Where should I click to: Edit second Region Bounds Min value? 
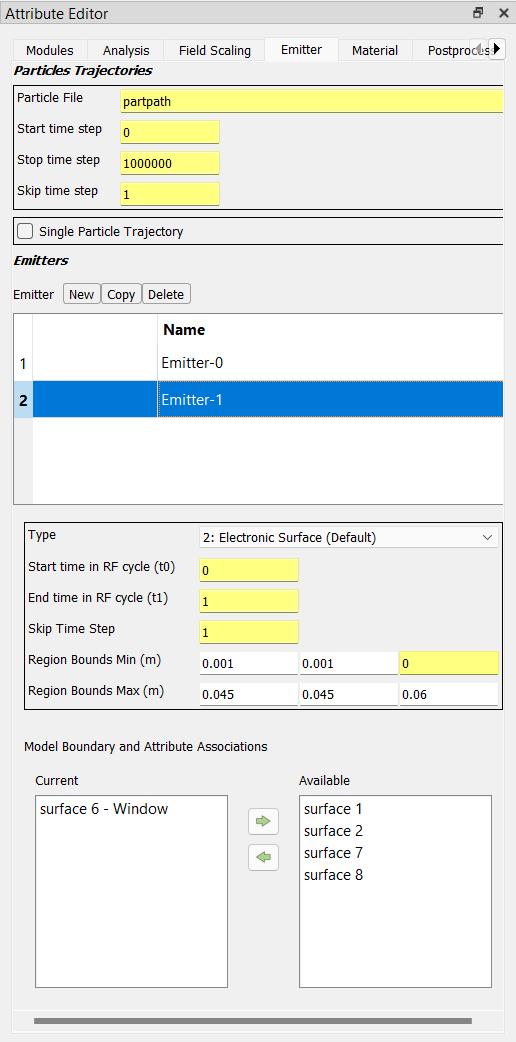(x=348, y=663)
